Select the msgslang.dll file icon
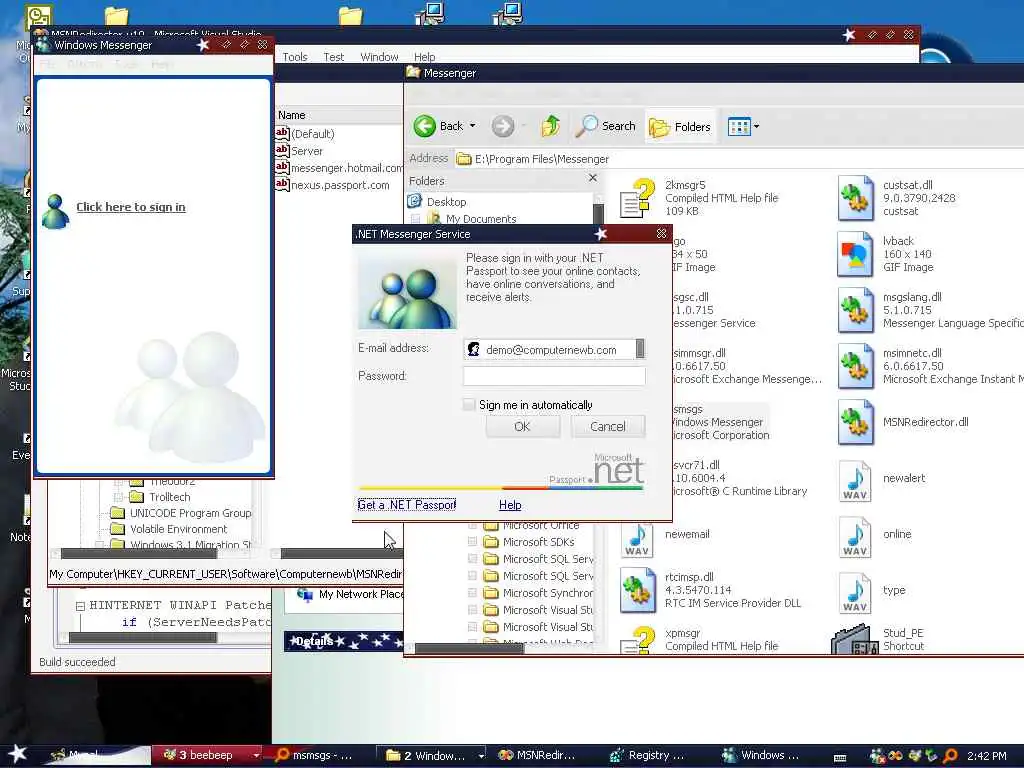The height and width of the screenshot is (768, 1024). 855,310
